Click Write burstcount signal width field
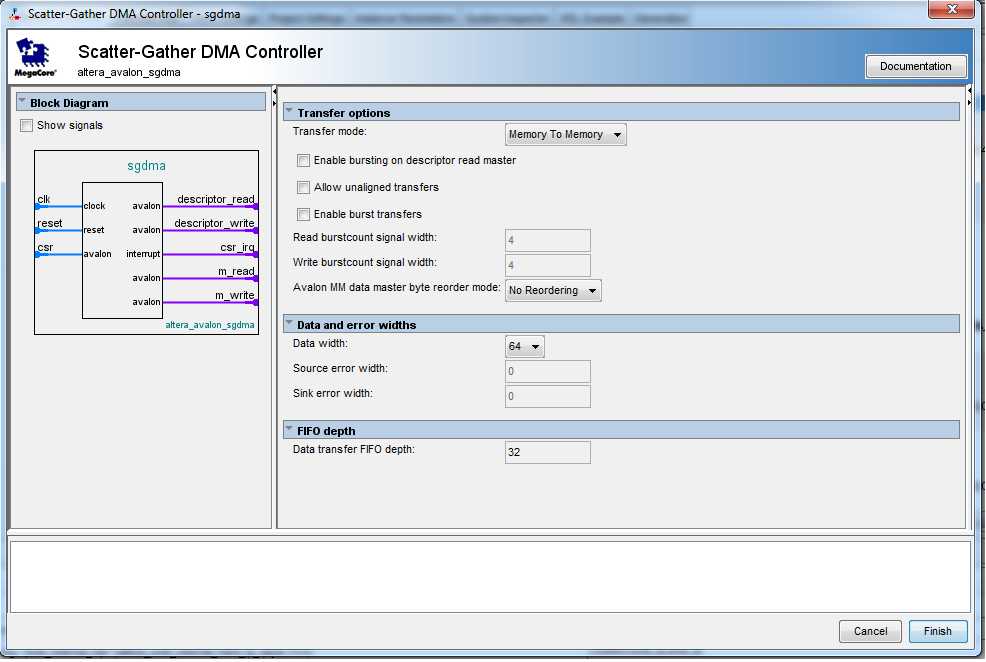986x662 pixels. tap(547, 265)
